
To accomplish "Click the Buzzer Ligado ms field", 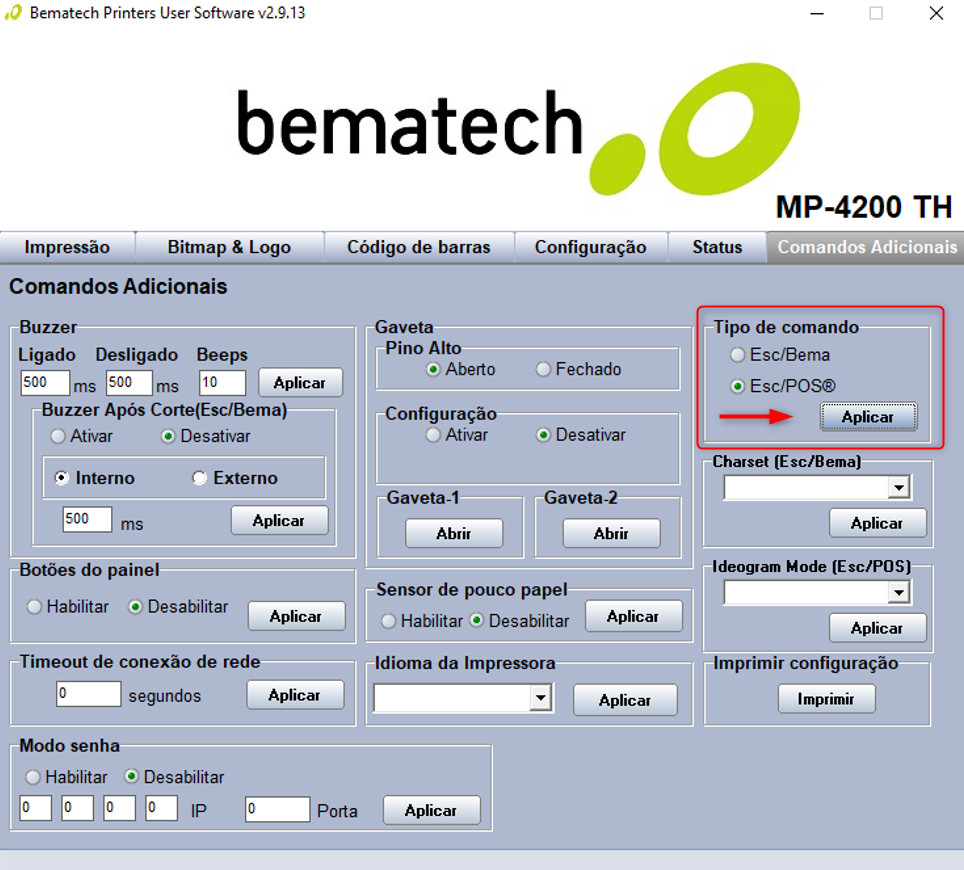I will 45,382.
